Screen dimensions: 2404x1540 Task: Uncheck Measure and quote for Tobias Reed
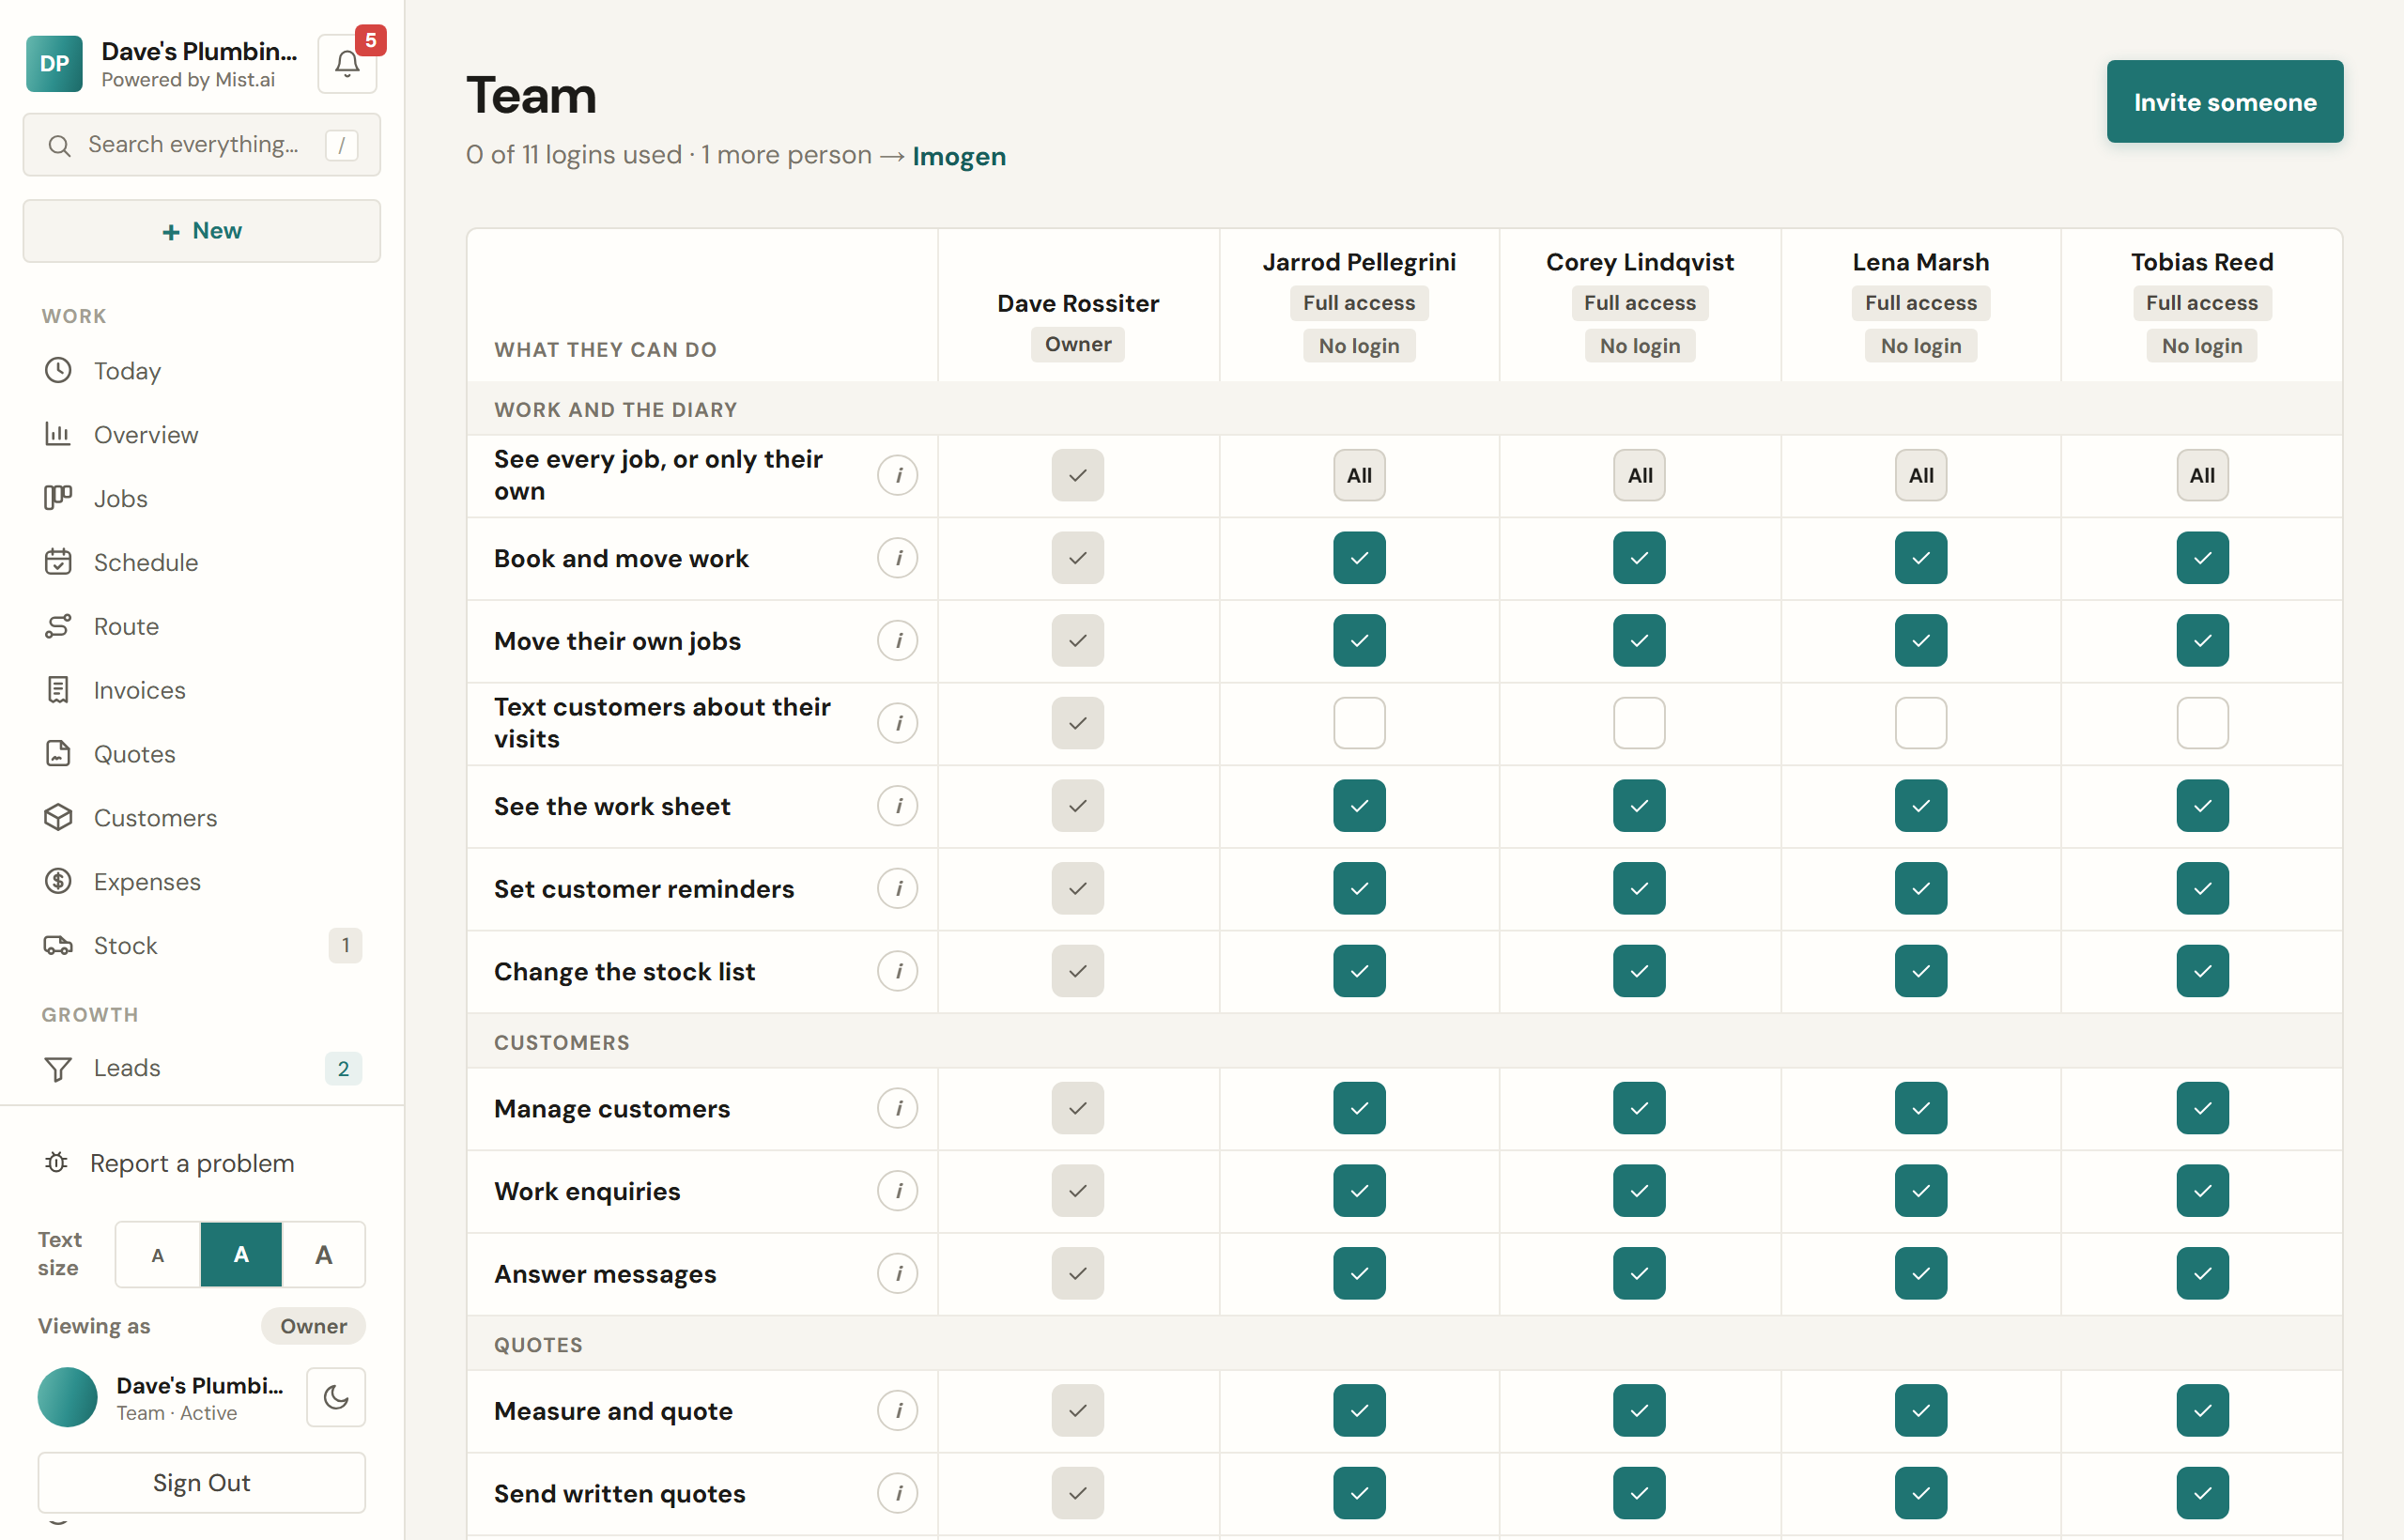click(2202, 1411)
